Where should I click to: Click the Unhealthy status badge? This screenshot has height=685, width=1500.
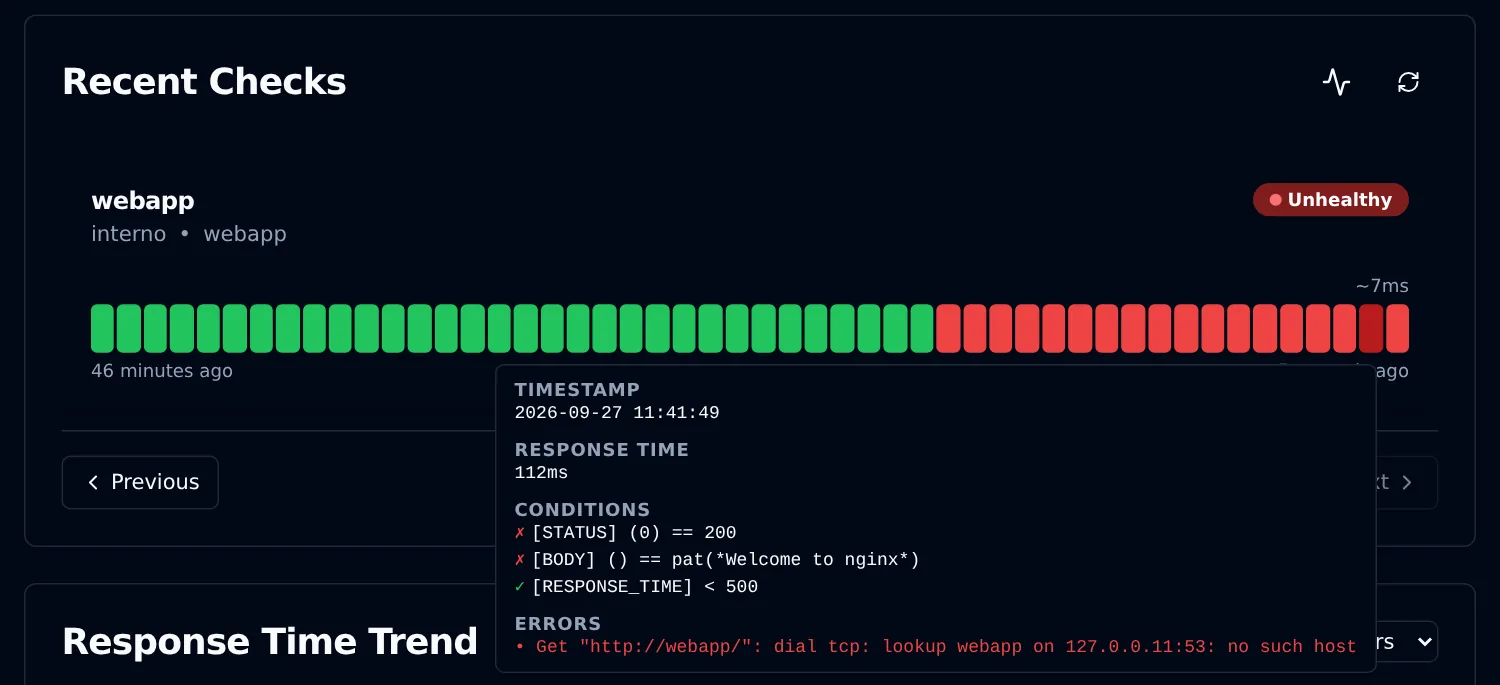point(1330,200)
